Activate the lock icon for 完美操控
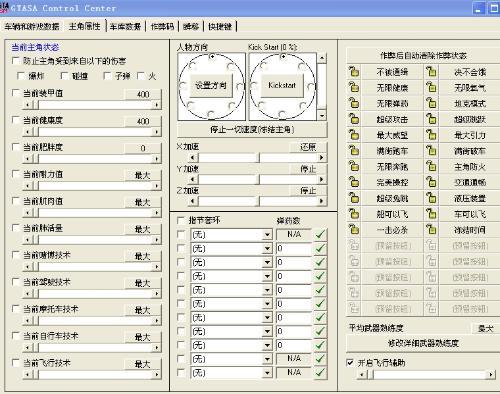Image resolution: width=500 pixels, height=394 pixels. pos(354,182)
